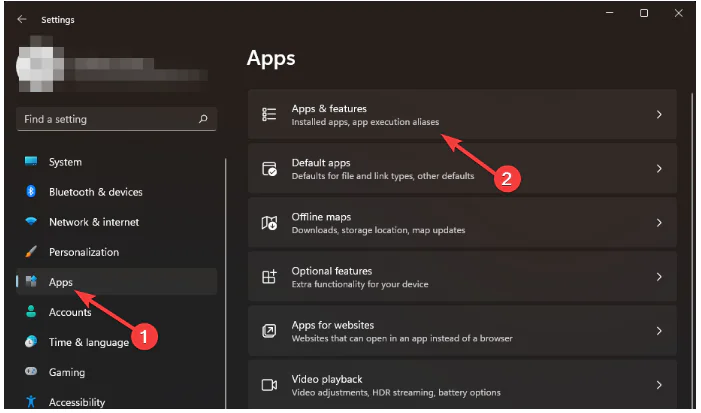
Task: Click 'Extra functionality for your device' text
Action: click(x=360, y=284)
